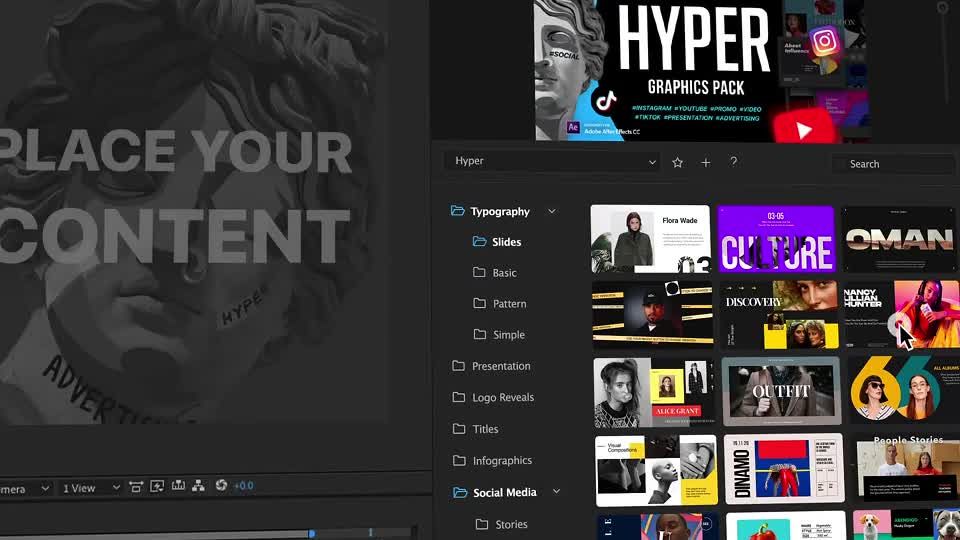Select the purple CULTURE slide thumbnail
Viewport: 960px width, 540px height.
tap(776, 239)
